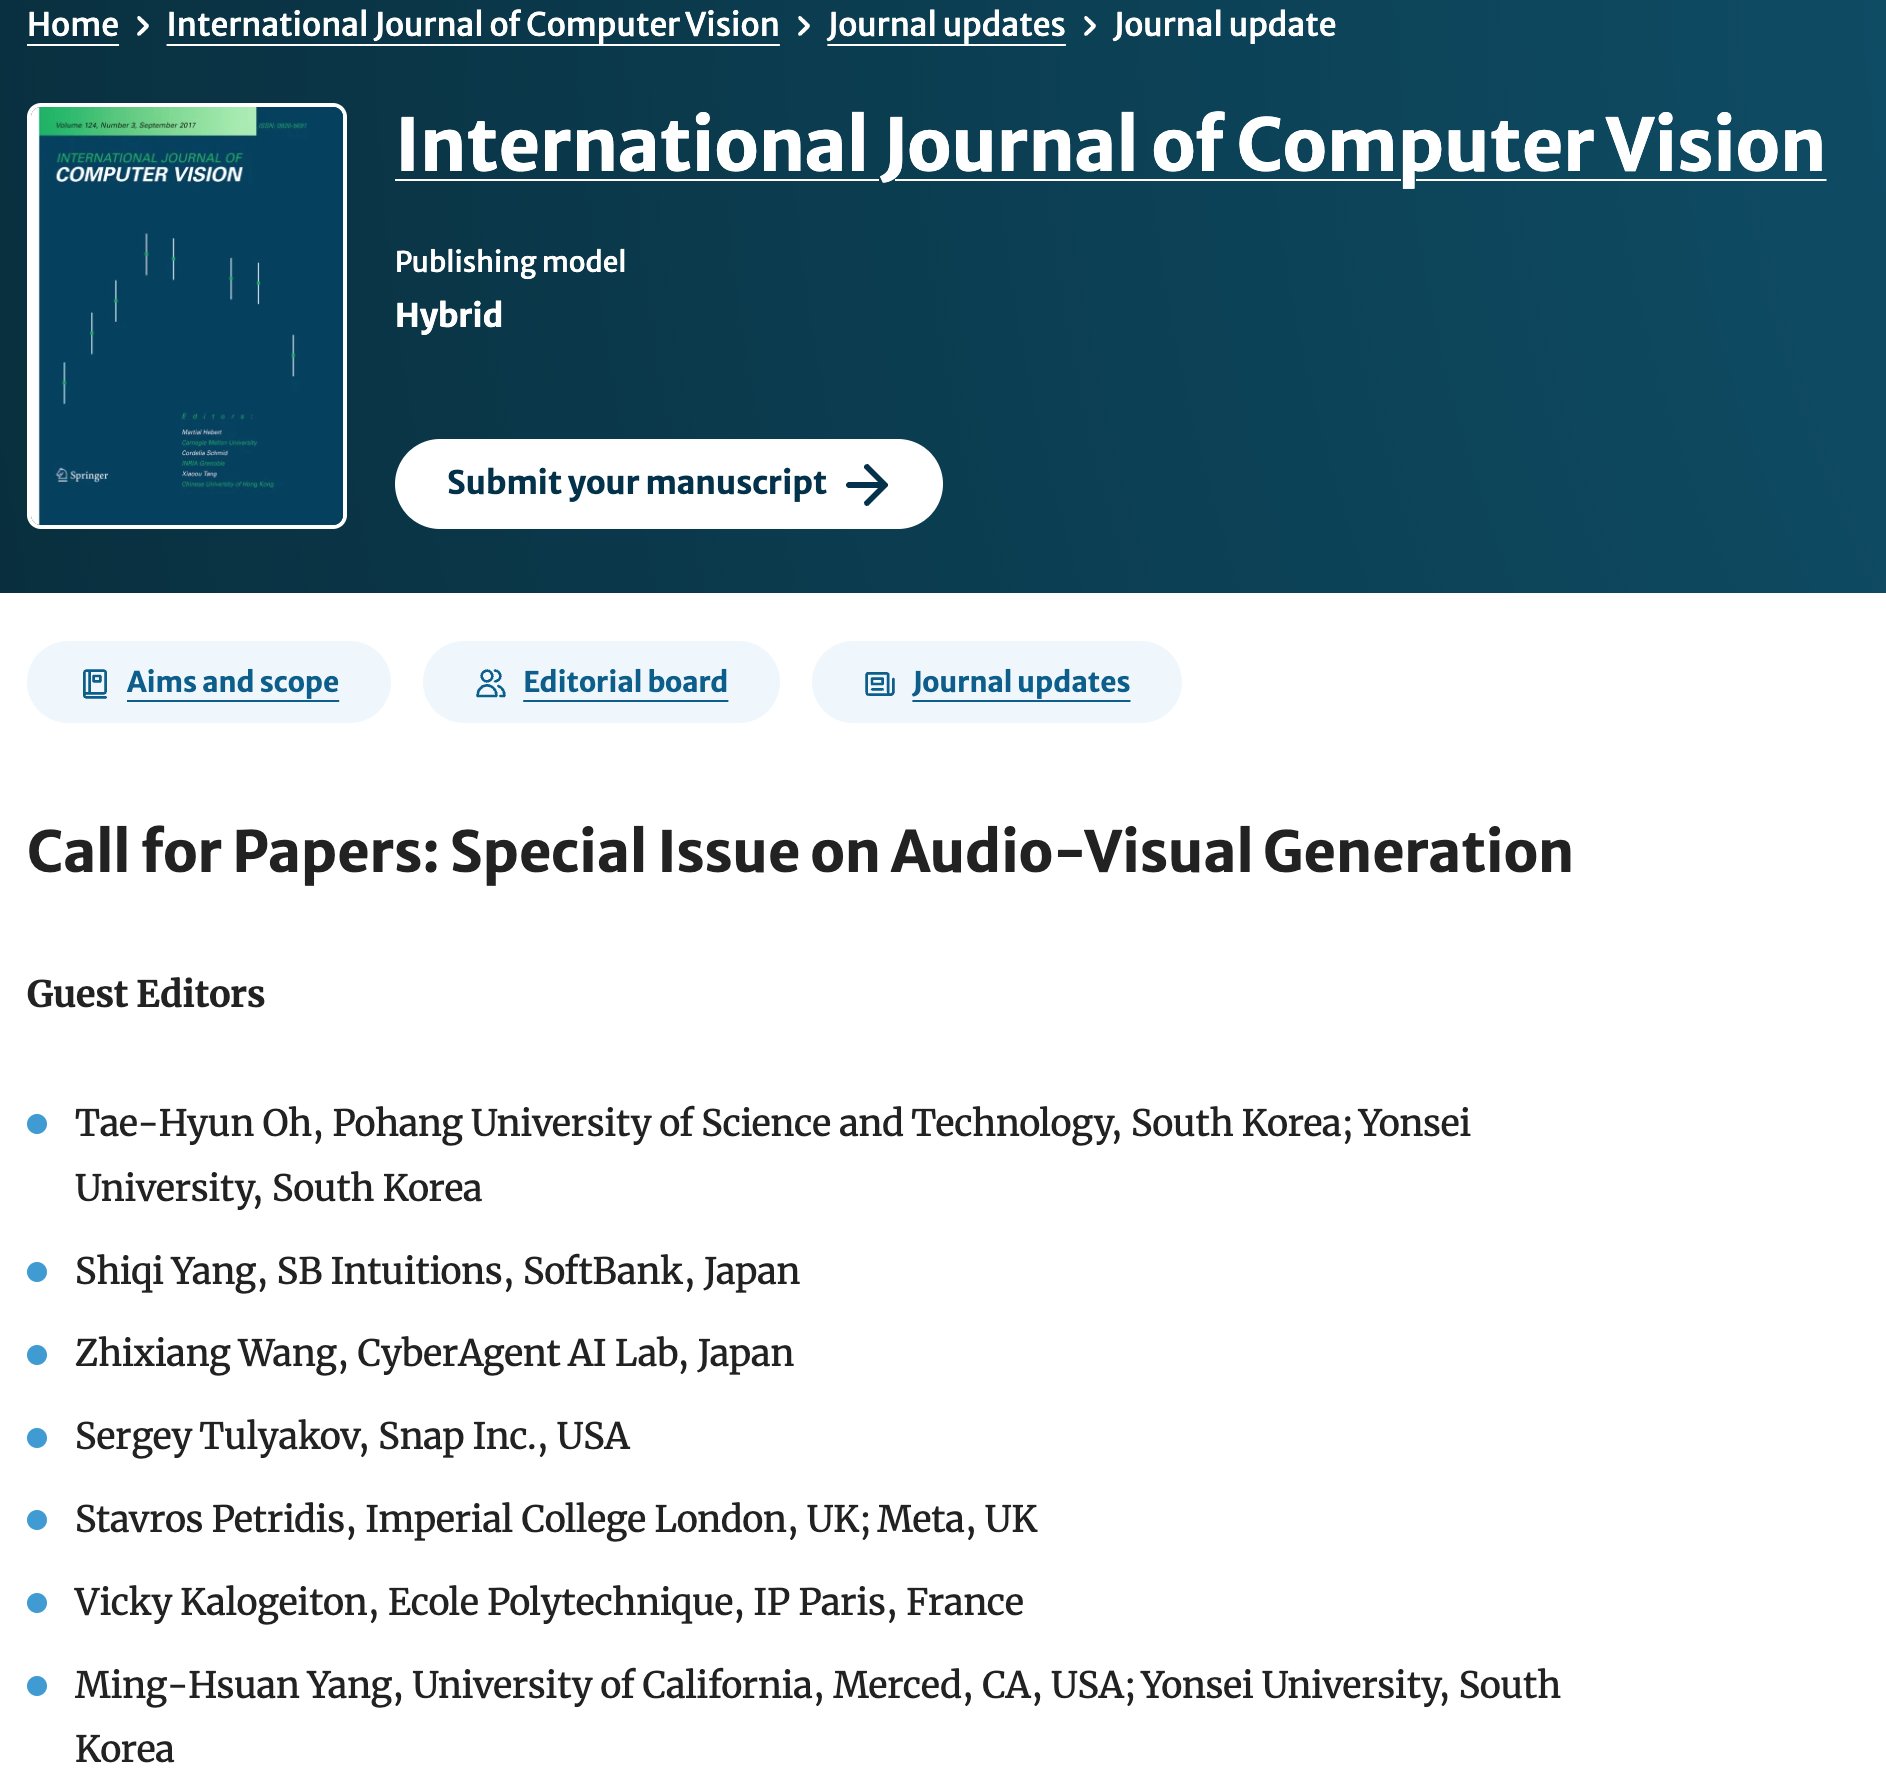Click the Journal updates newspaper icon
The width and height of the screenshot is (1886, 1788).
tap(880, 684)
